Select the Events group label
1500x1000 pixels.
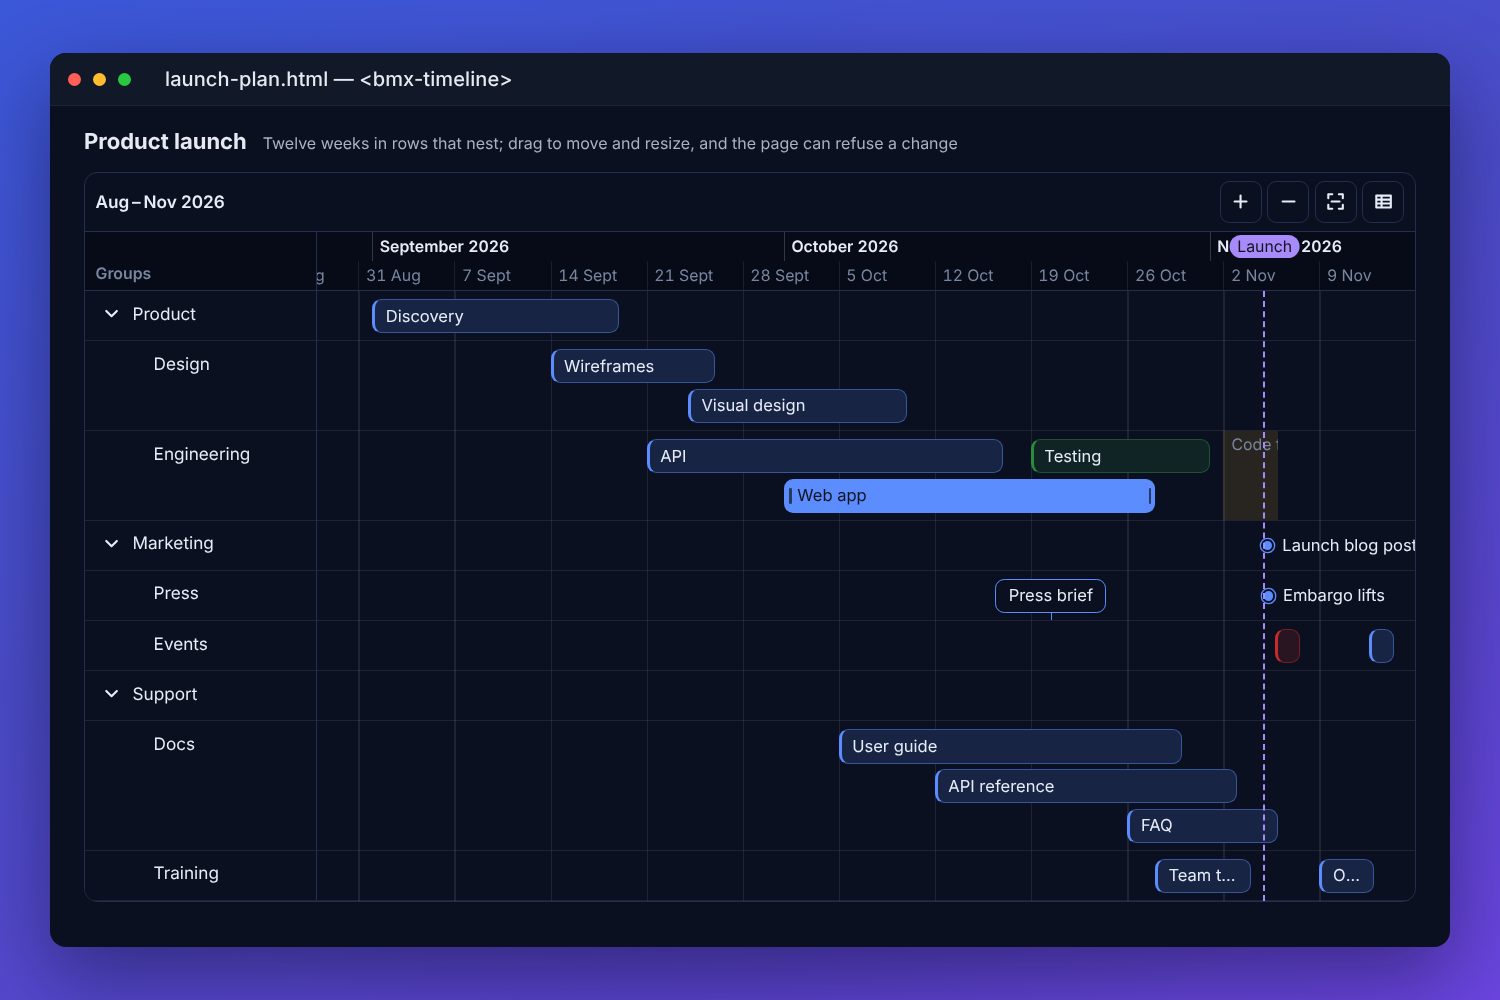[181, 644]
